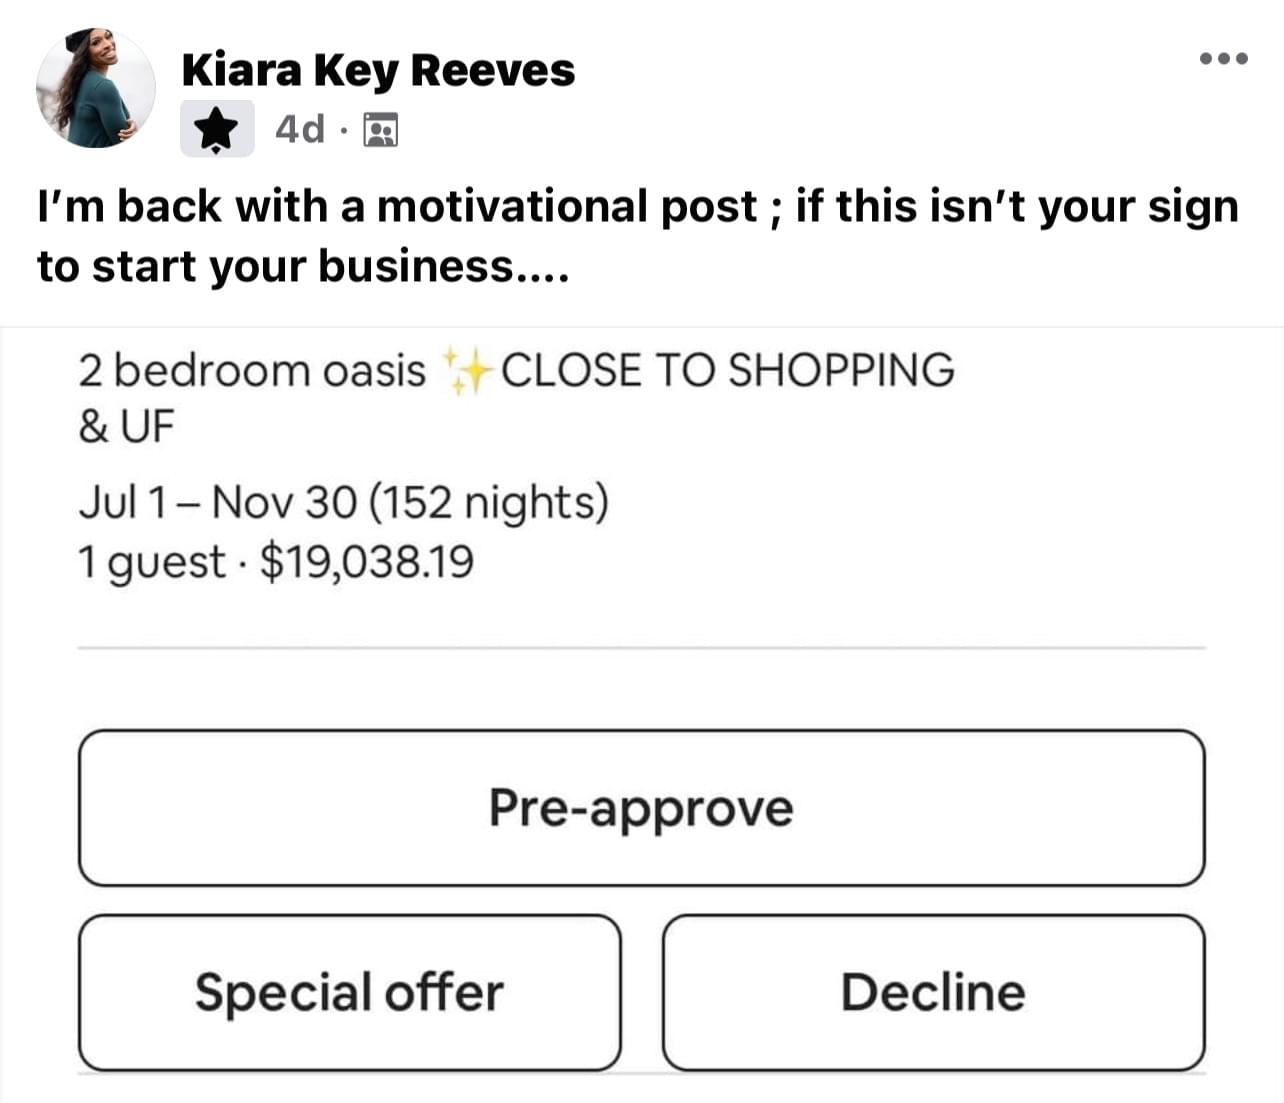The image size is (1284, 1103).
Task: Click the "& UF" title line
Action: tap(126, 427)
